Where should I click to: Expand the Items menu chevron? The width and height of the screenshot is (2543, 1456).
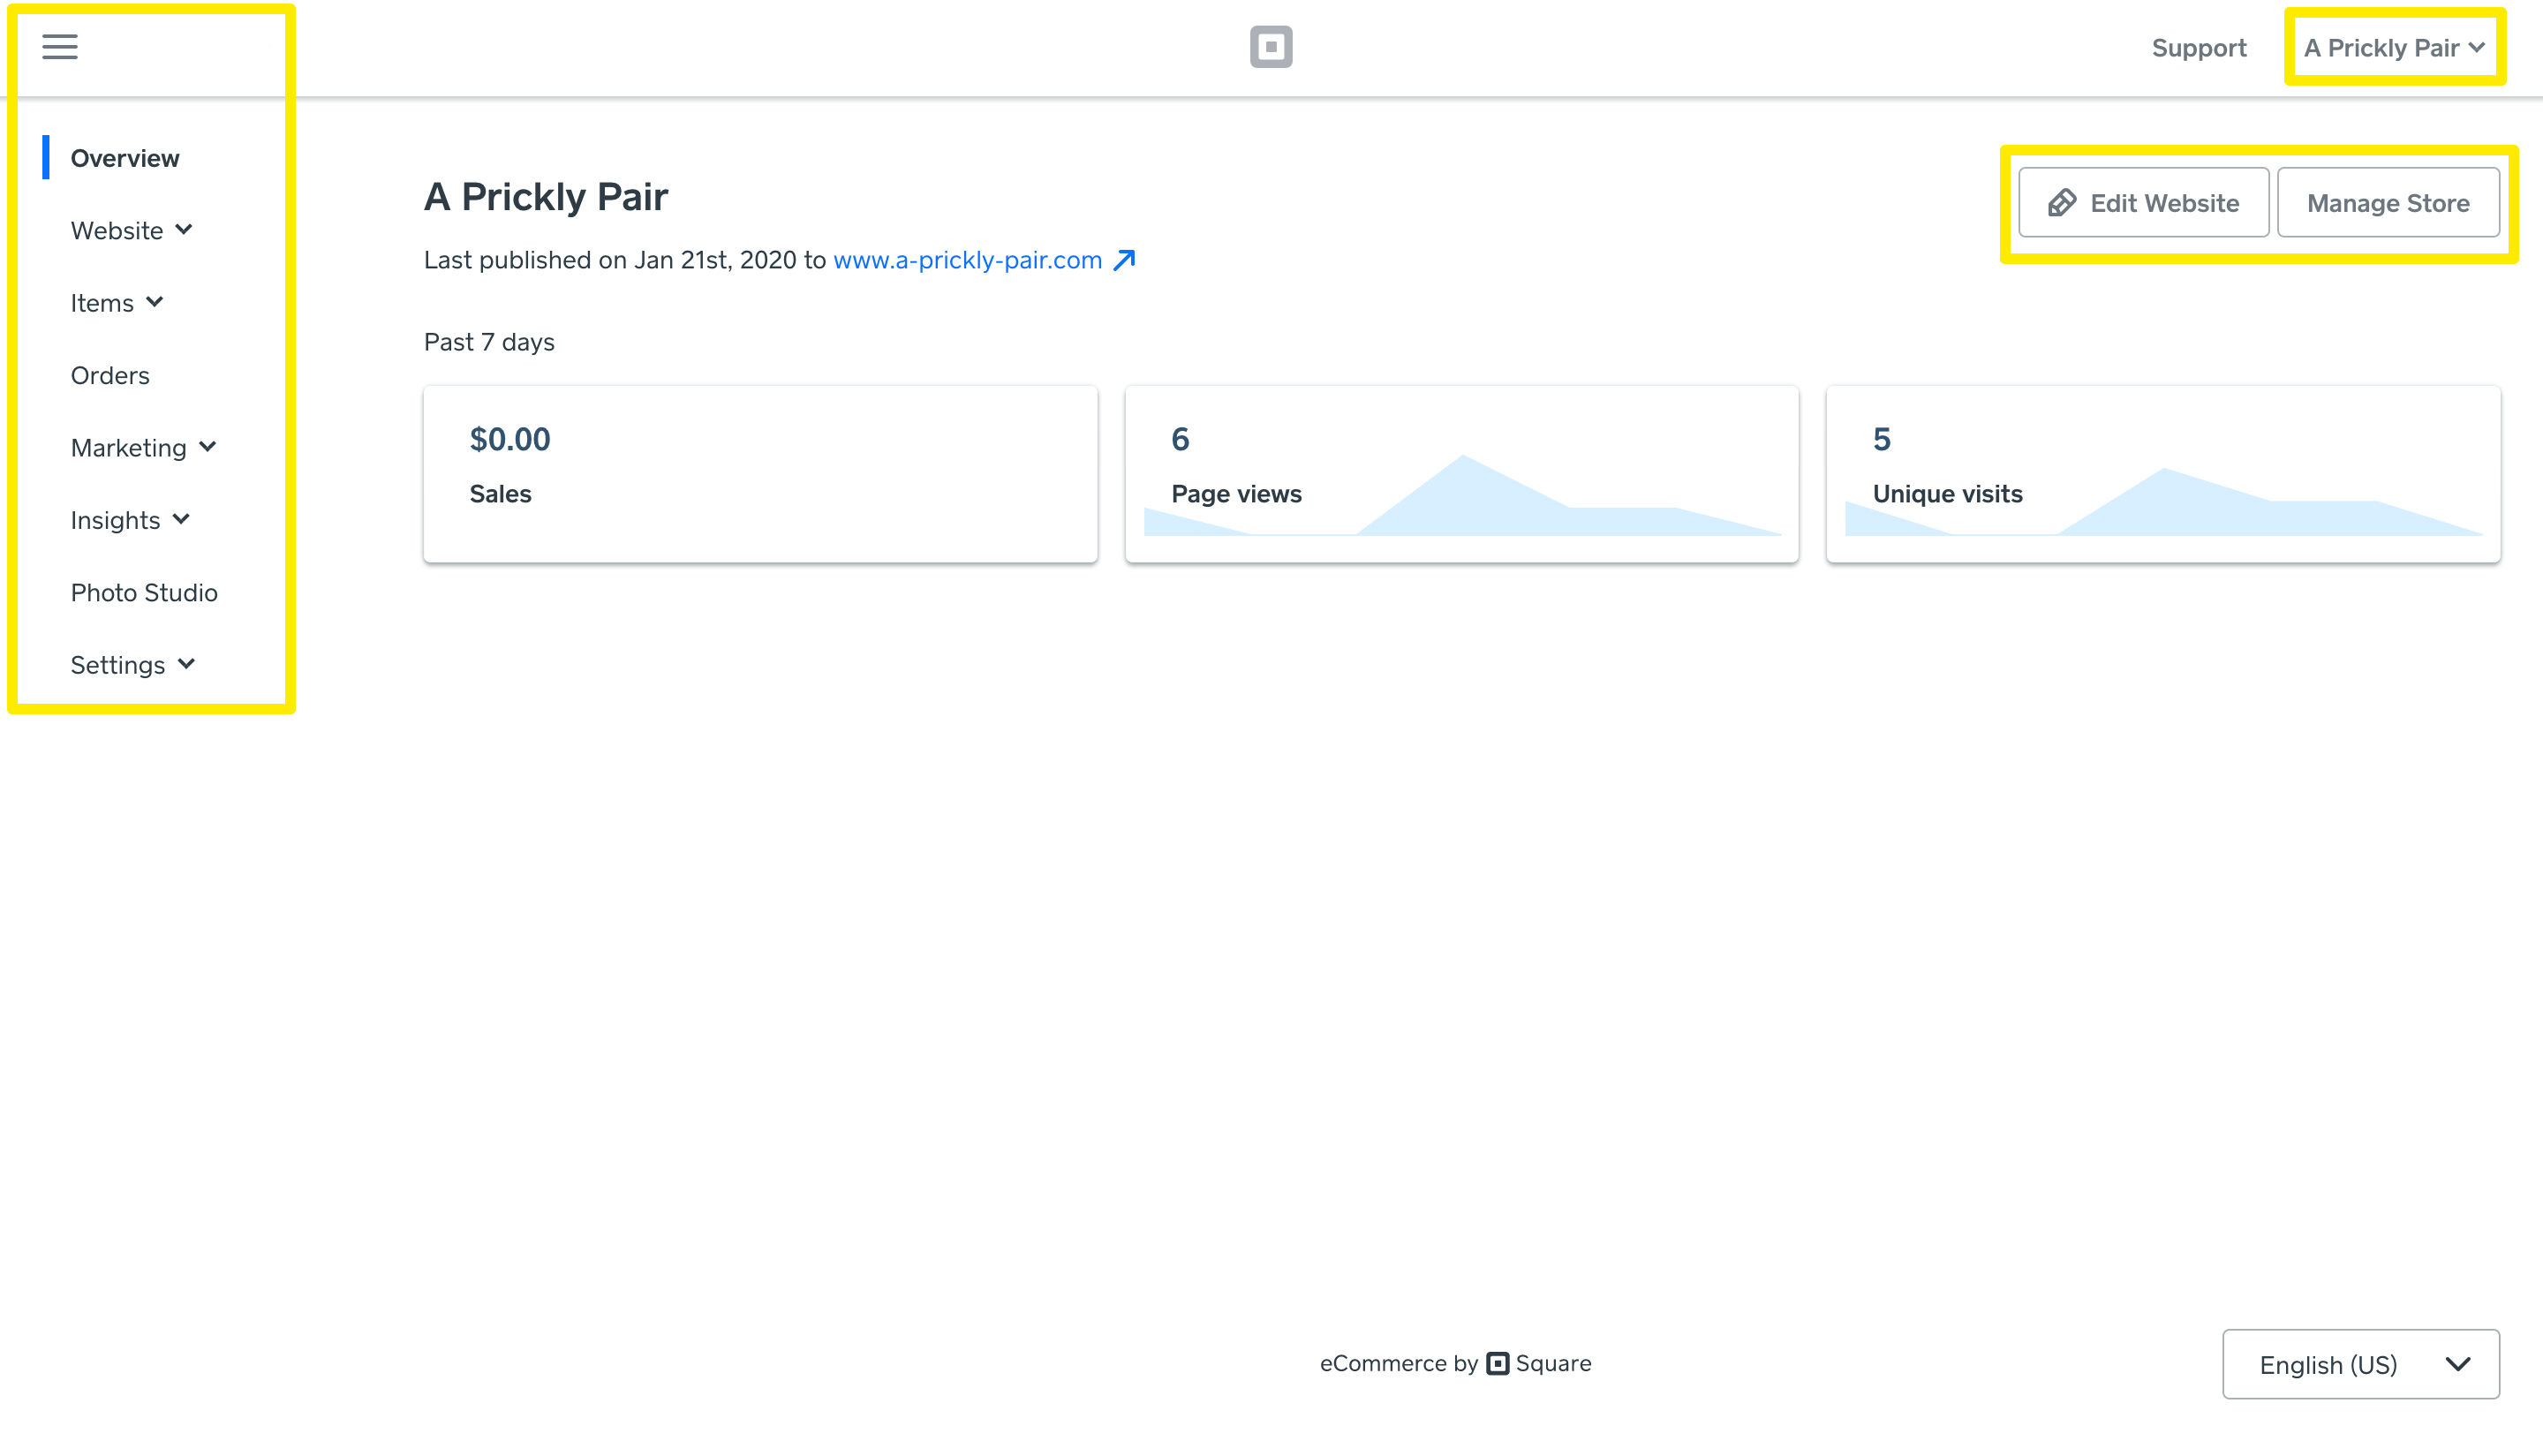click(154, 302)
